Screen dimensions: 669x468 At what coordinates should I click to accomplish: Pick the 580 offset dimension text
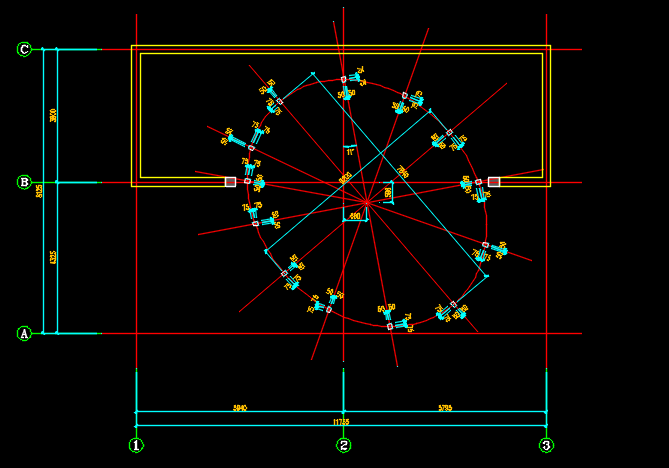388,192
